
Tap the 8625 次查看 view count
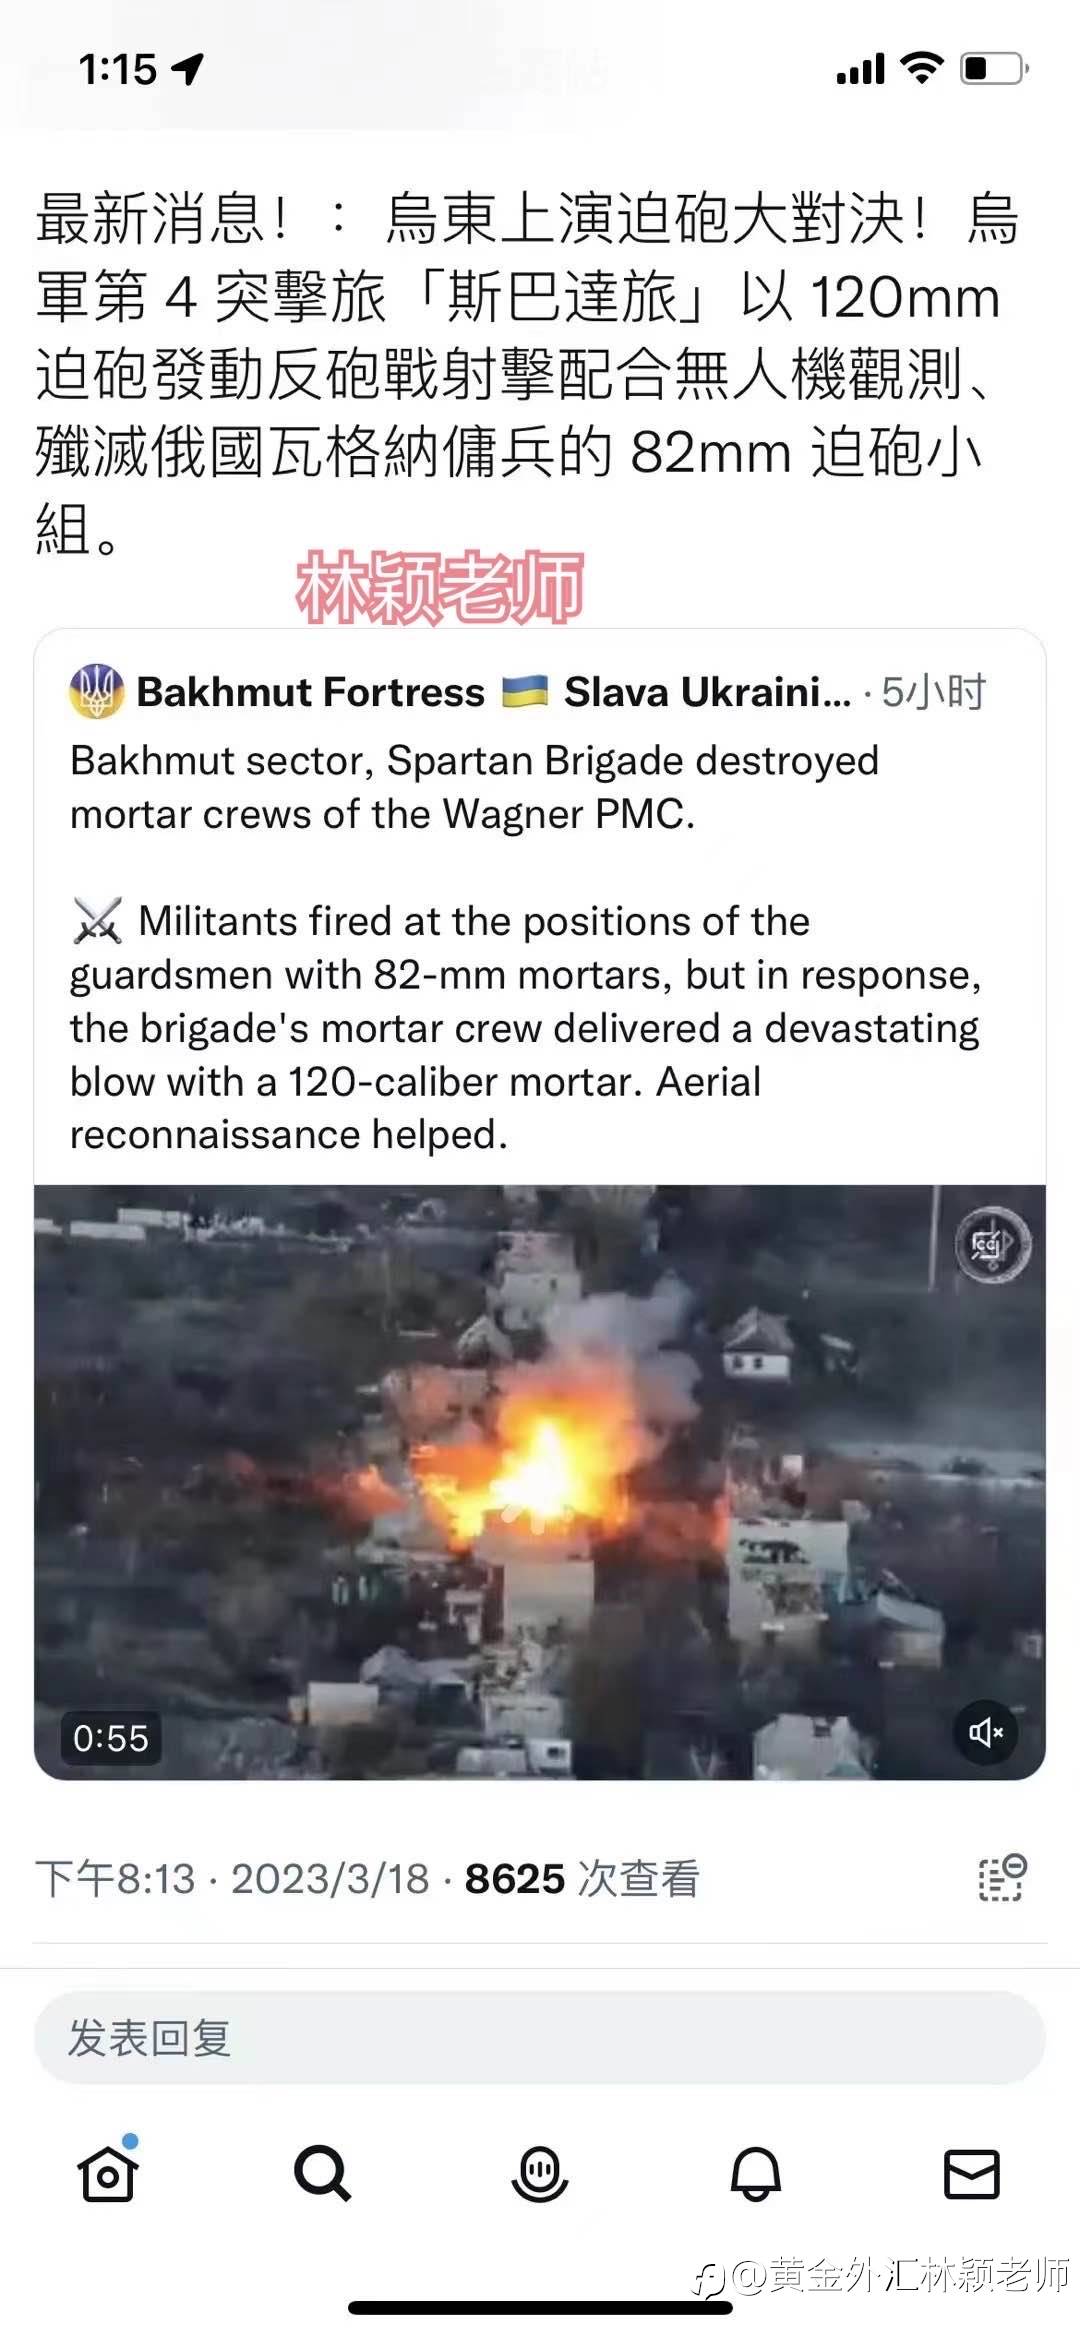582,1878
